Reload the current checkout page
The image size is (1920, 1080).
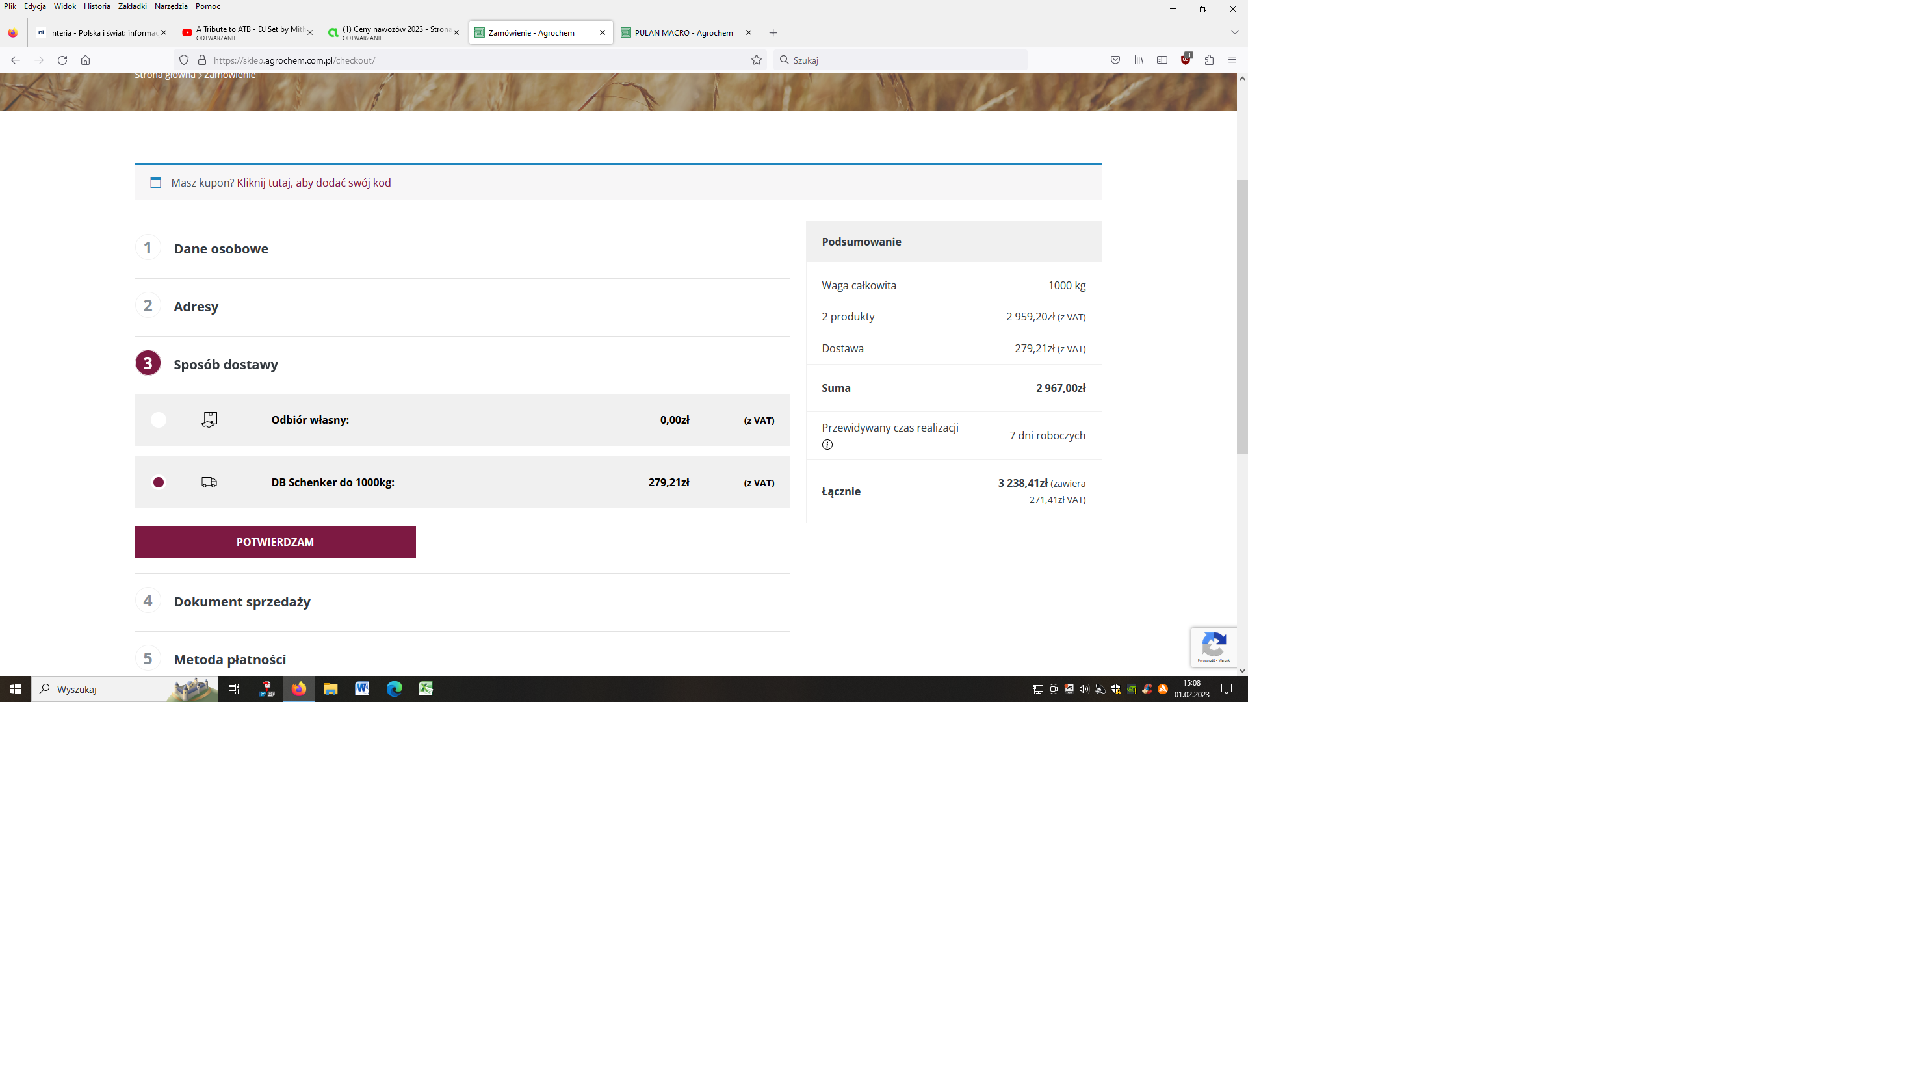tap(62, 60)
